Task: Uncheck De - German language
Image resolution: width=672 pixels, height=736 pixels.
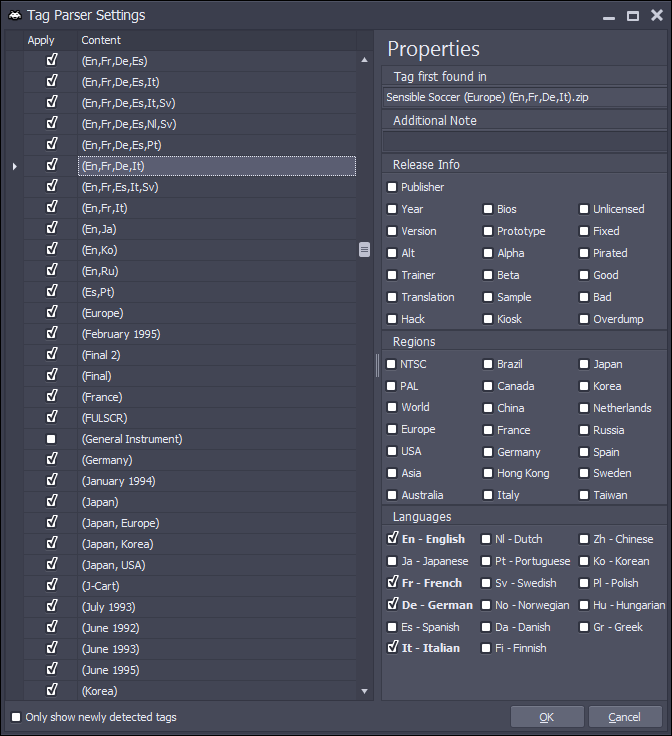Action: click(392, 604)
